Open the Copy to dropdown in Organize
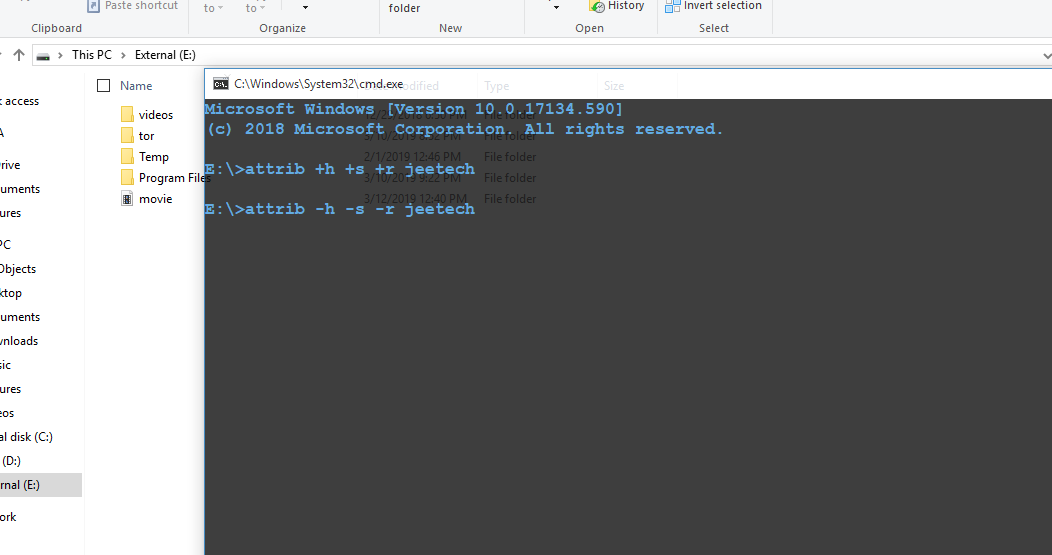This screenshot has height=555, width=1052. [255, 8]
